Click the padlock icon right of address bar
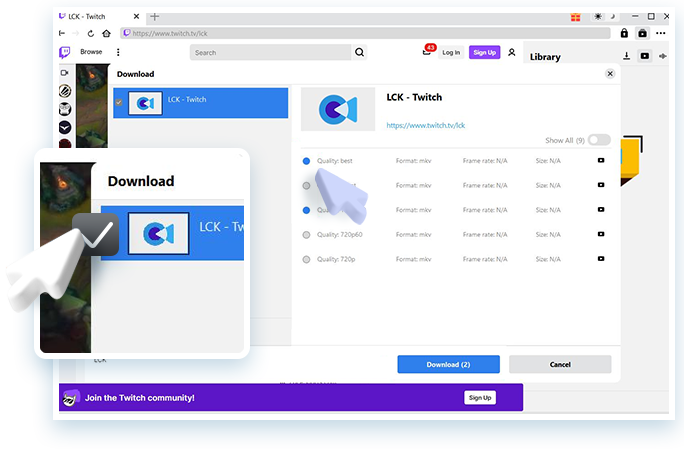Image resolution: width=684 pixels, height=449 pixels. (x=624, y=33)
